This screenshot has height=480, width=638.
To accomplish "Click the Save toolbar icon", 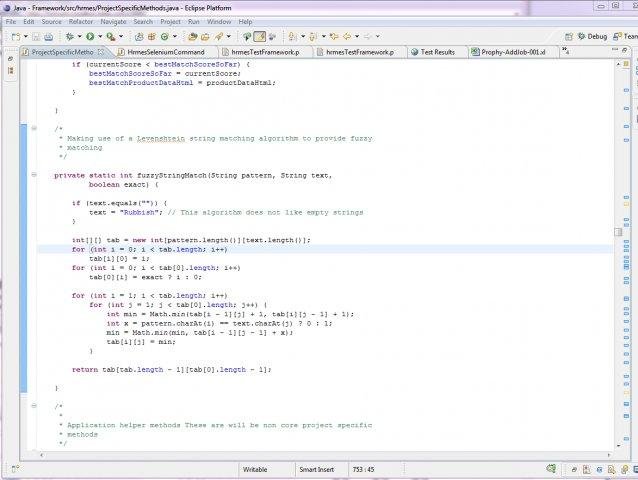I will point(36,37).
